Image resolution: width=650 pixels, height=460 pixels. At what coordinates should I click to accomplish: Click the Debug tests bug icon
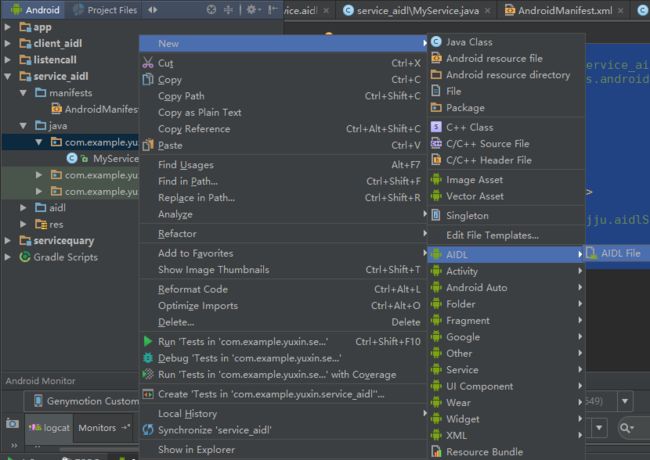tap(148, 358)
